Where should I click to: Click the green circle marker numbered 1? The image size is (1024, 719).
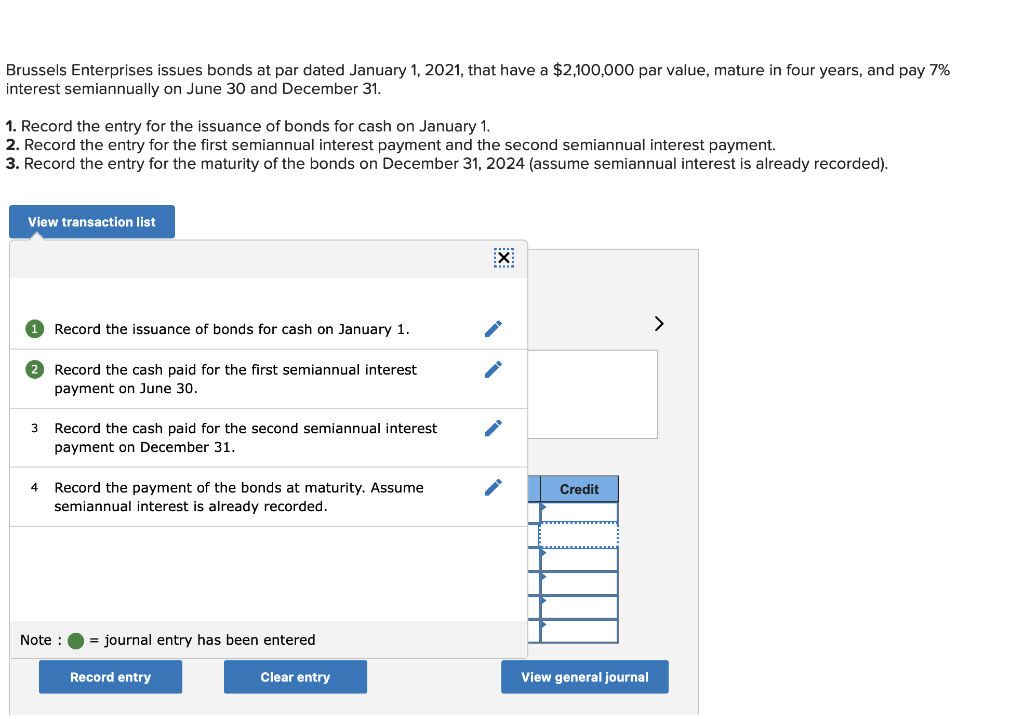pos(35,328)
